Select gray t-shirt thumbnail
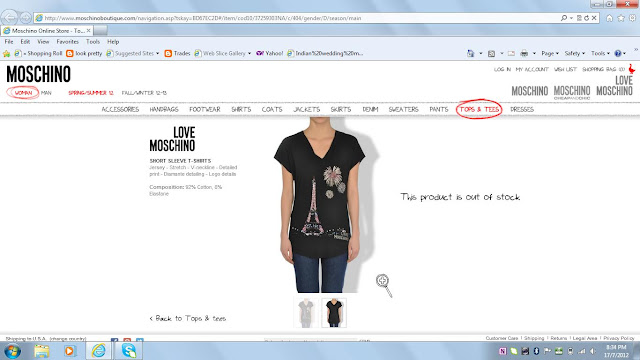 click(306, 313)
